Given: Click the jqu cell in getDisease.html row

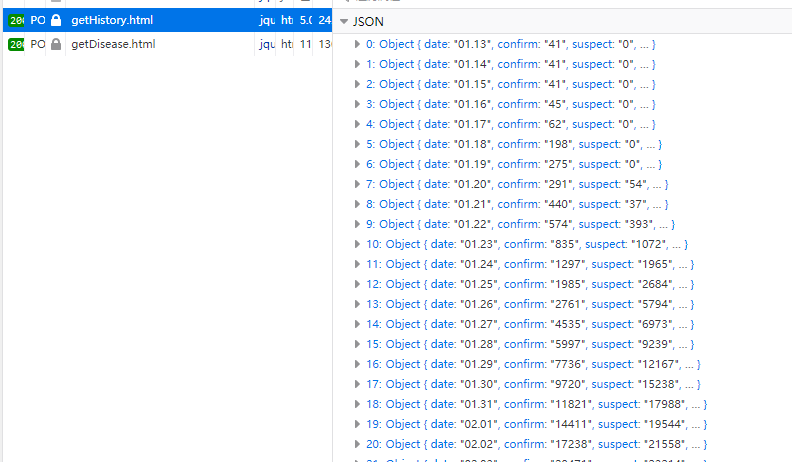Looking at the screenshot, I should click(x=267, y=44).
